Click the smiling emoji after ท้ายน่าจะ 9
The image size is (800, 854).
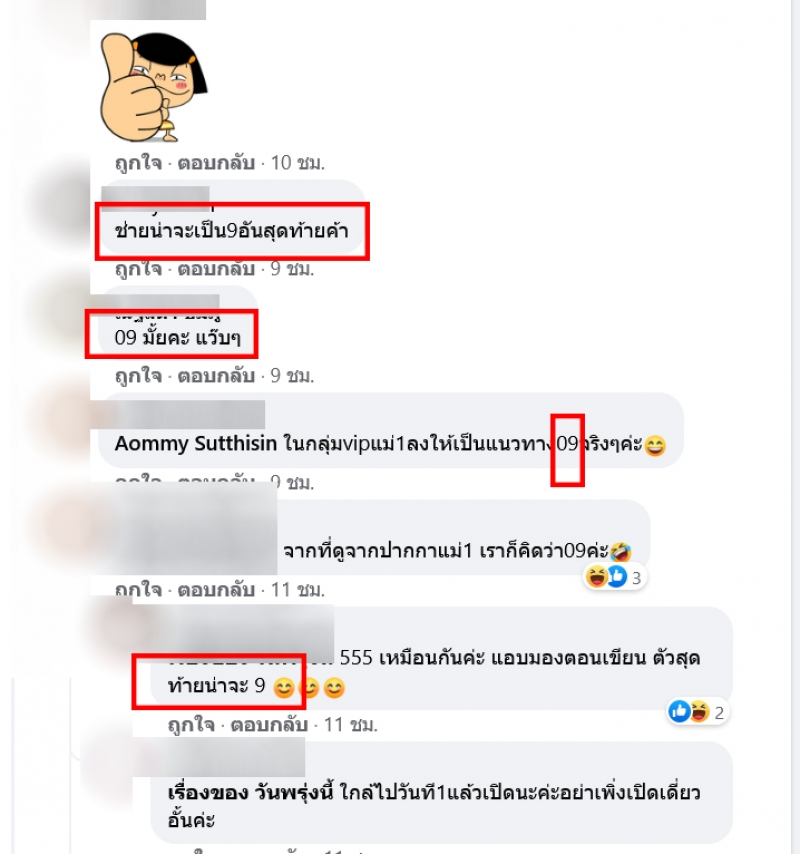click(x=283, y=687)
